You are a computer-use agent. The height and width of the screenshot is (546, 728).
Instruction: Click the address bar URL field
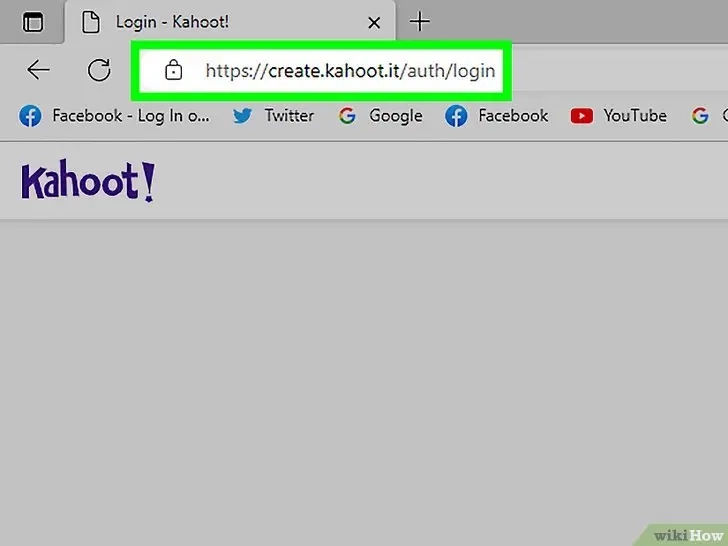(321, 71)
